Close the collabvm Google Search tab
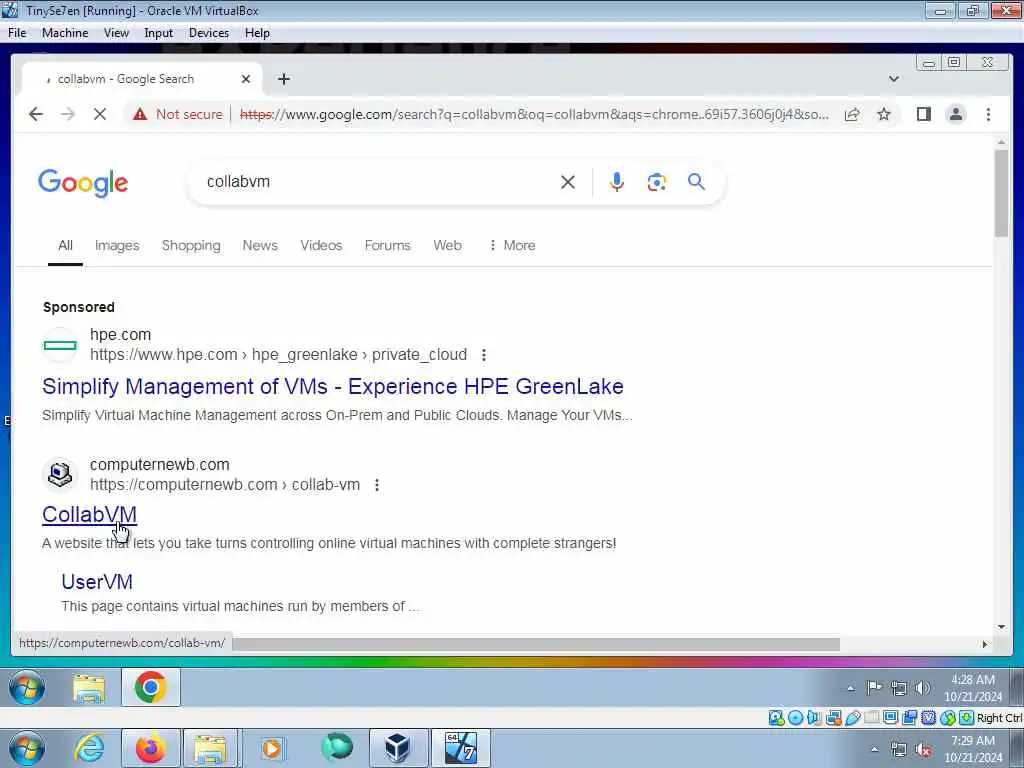1024x768 pixels. 246,79
